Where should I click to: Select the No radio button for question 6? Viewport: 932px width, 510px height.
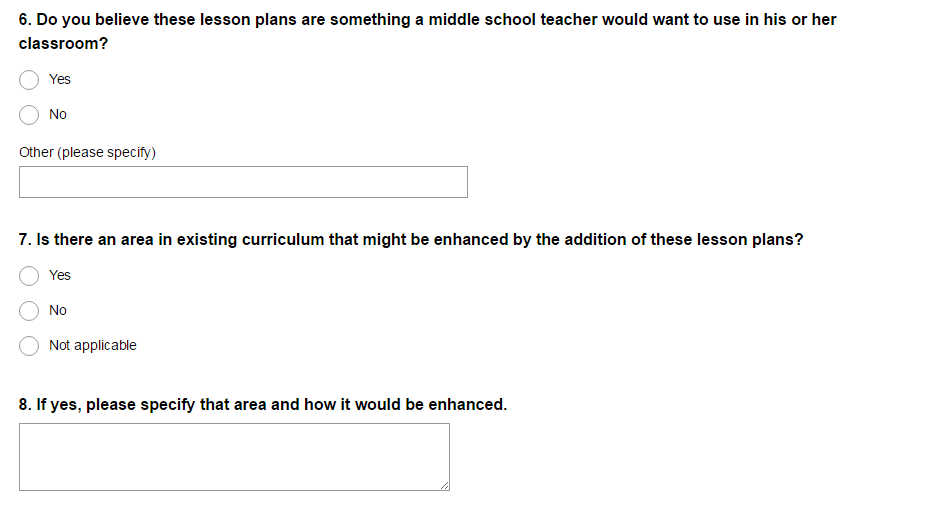pyautogui.click(x=29, y=114)
